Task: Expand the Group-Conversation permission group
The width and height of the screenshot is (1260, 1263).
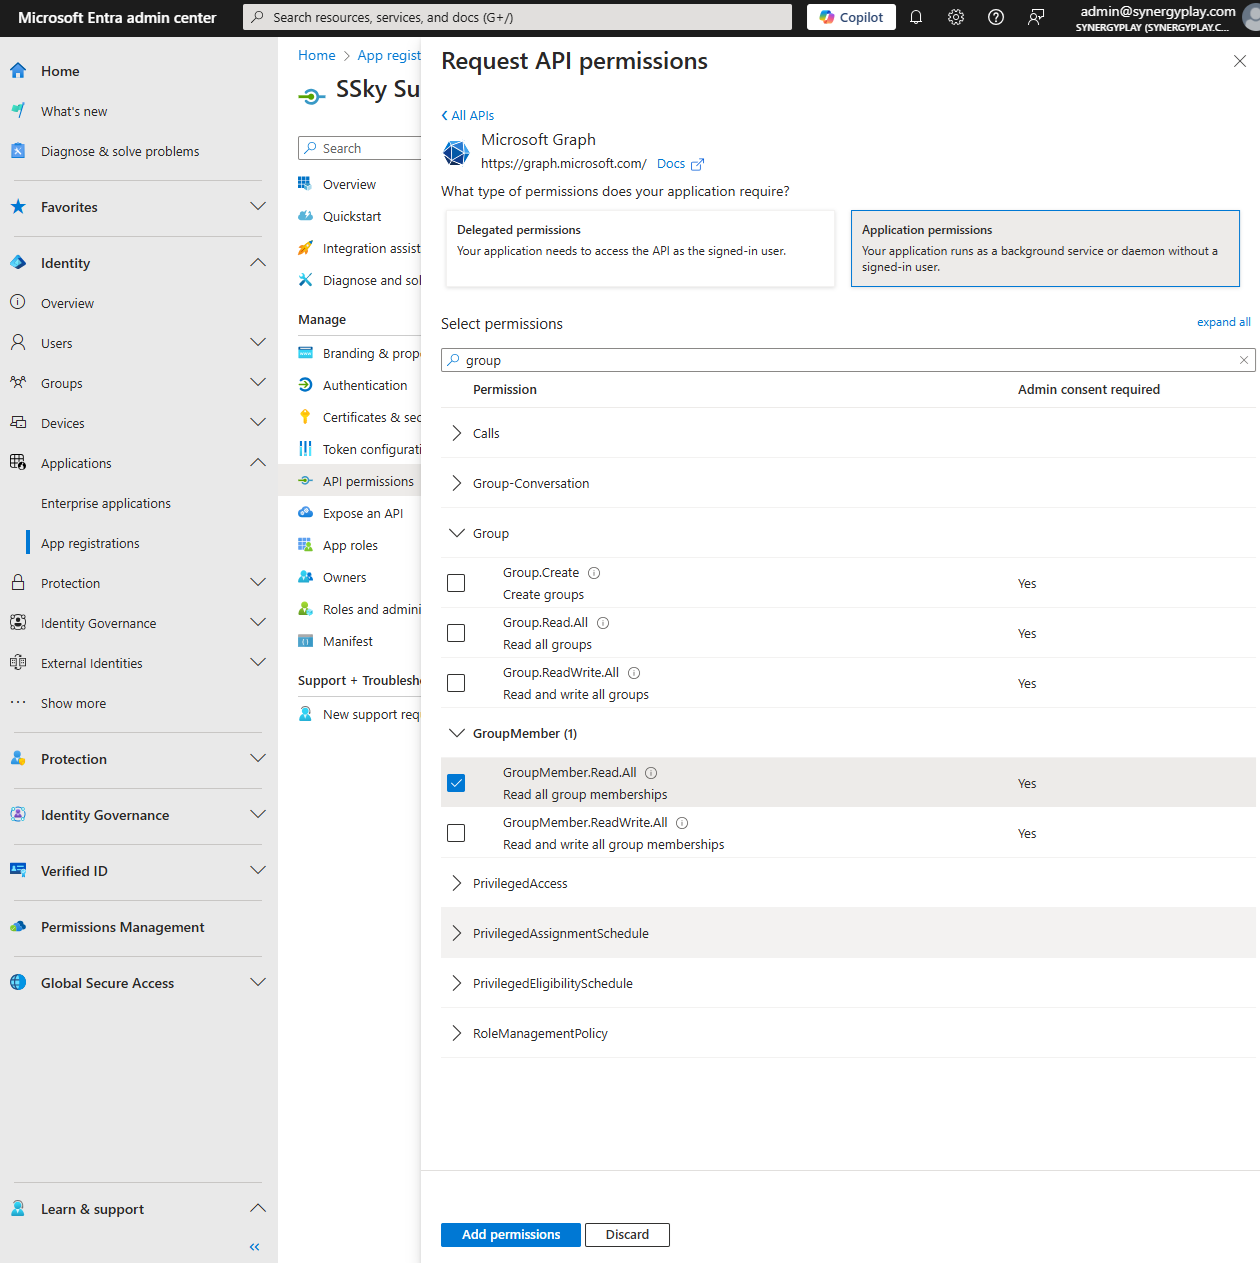Action: (456, 483)
